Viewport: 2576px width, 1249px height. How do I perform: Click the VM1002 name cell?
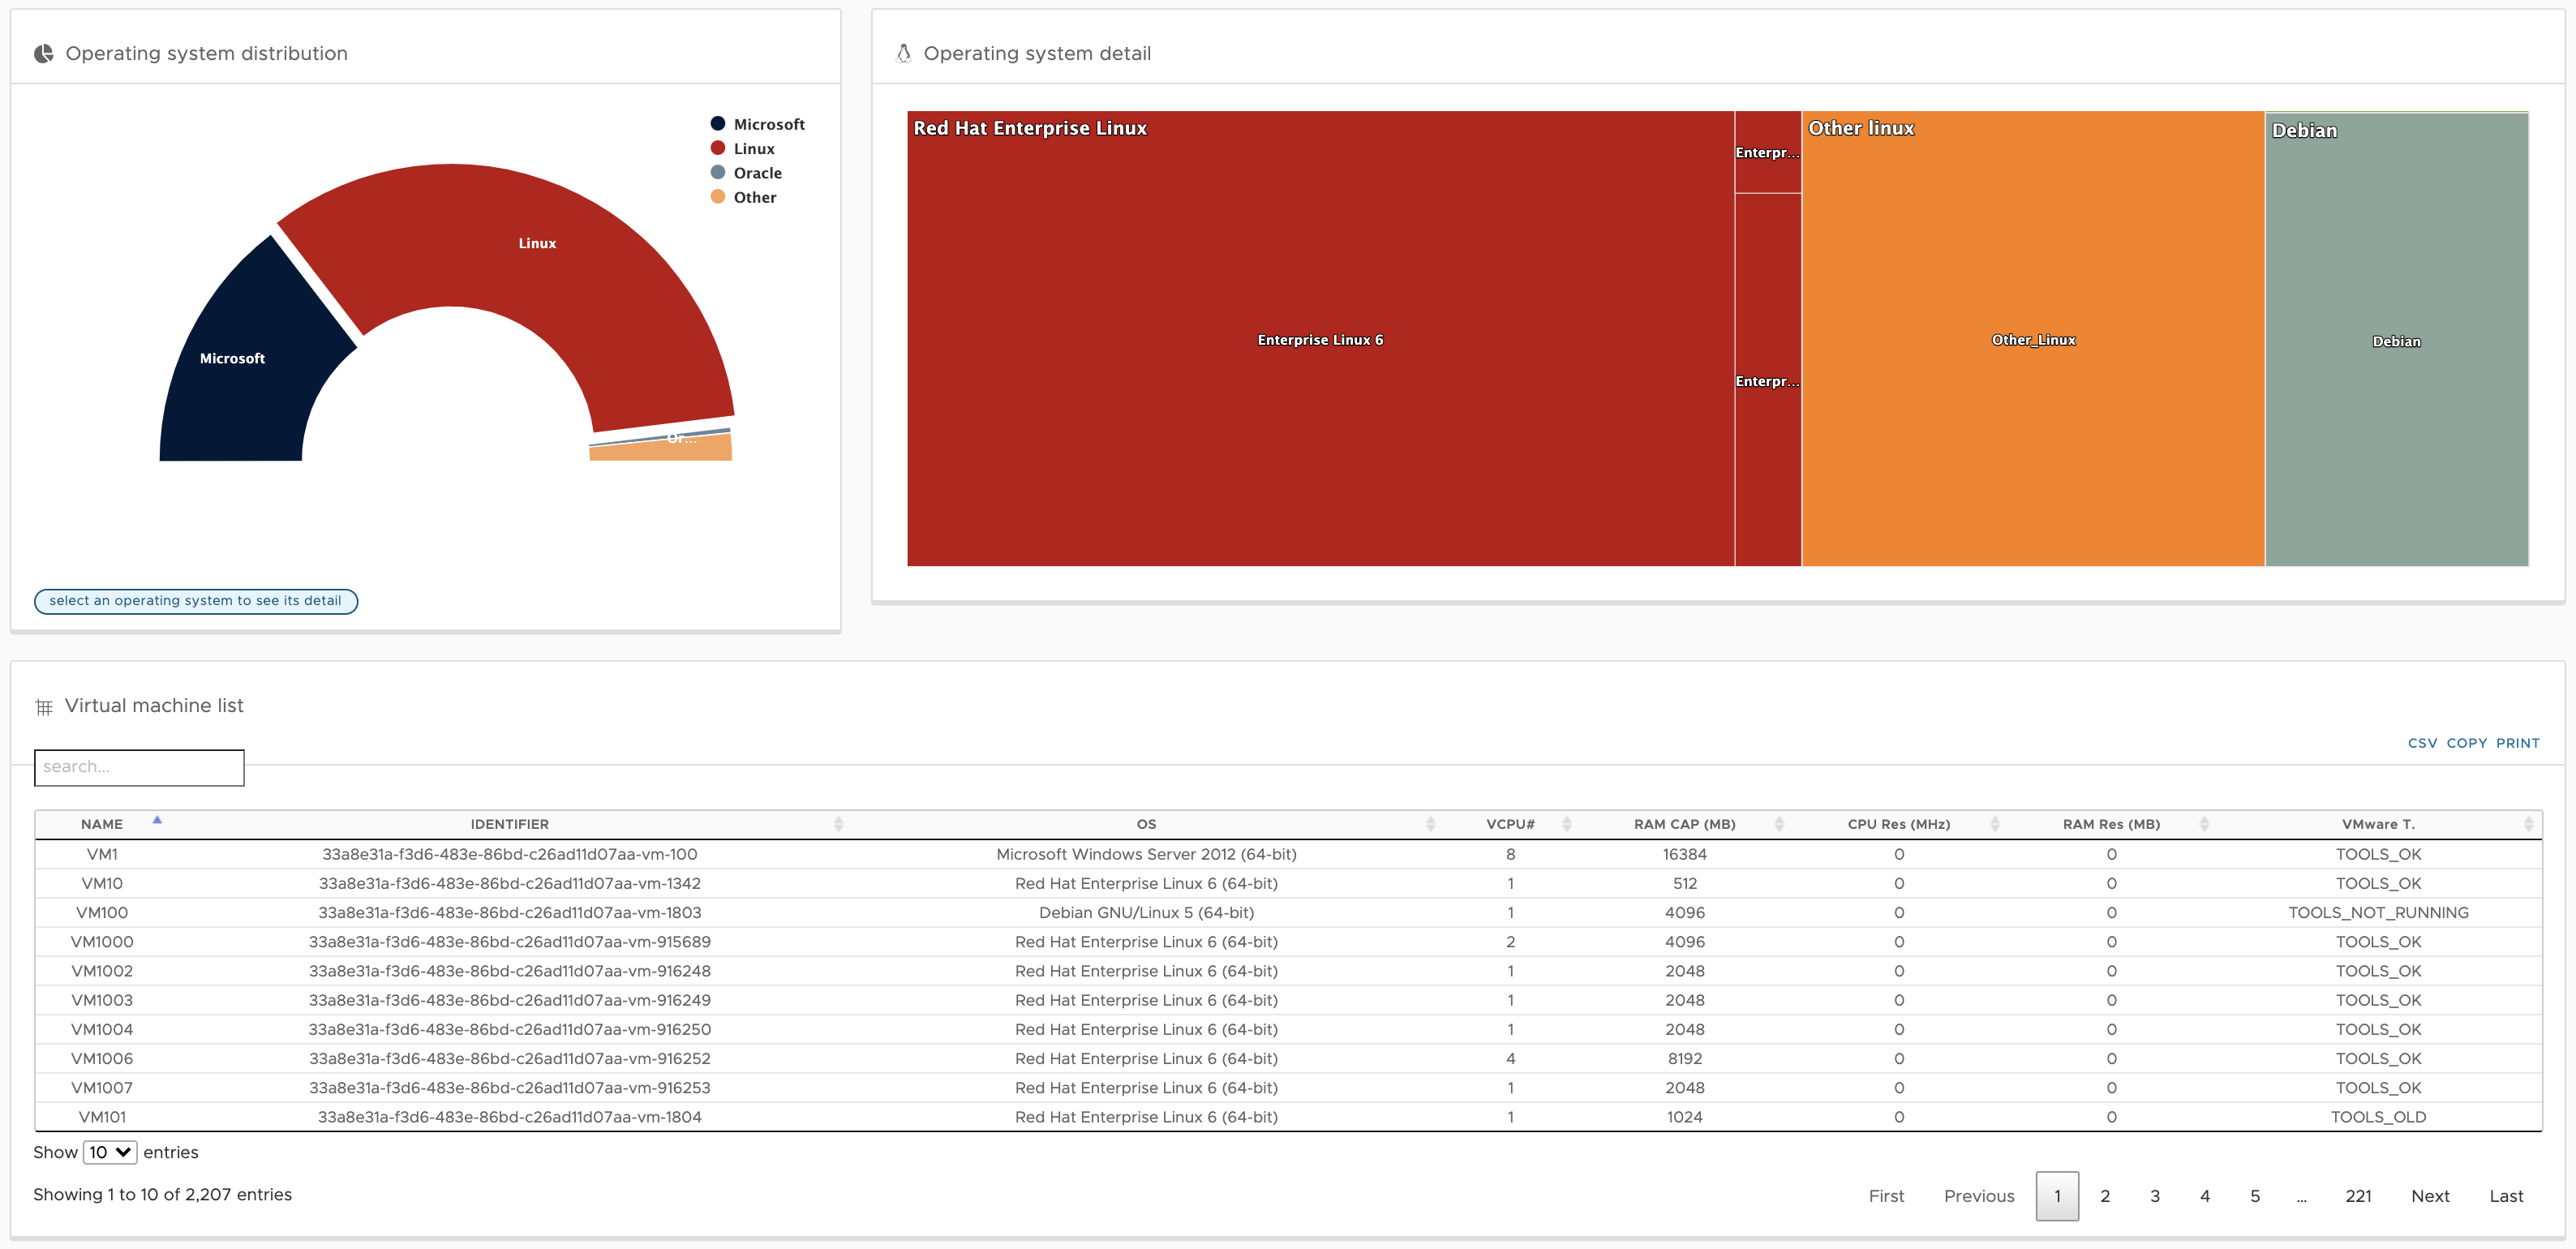[102, 971]
